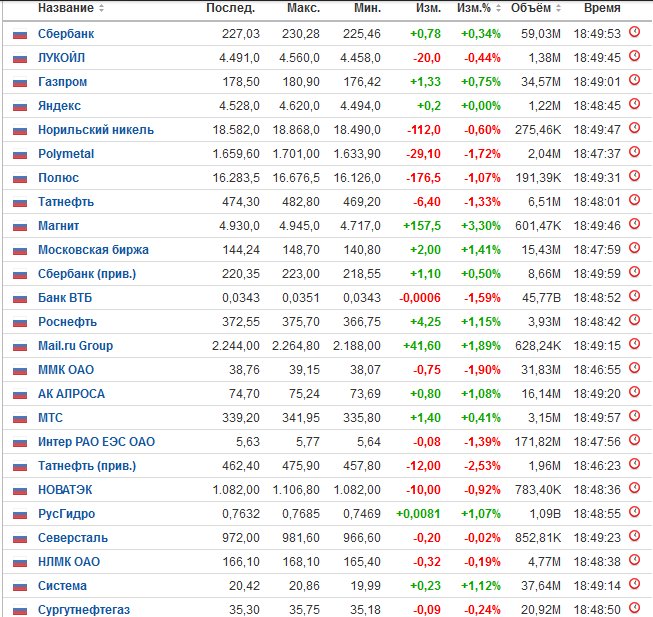Click the Russian flag icon next to Сбербанк

click(20, 35)
